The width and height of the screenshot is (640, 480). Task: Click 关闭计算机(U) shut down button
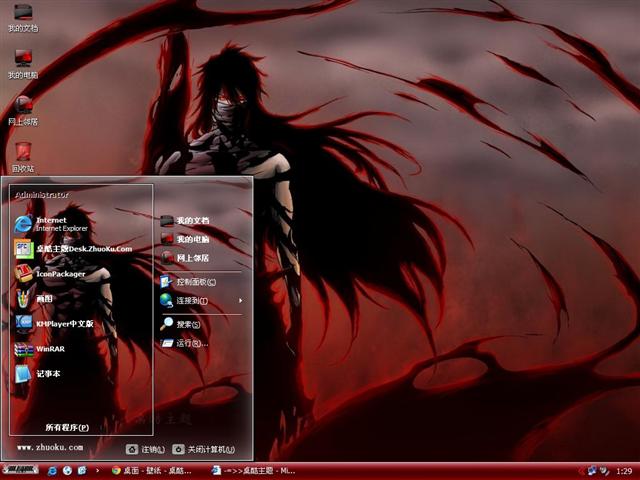point(204,449)
